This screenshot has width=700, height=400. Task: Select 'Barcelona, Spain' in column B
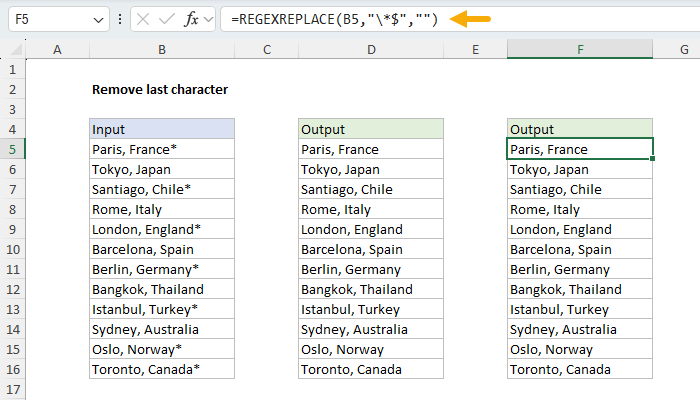pos(162,250)
